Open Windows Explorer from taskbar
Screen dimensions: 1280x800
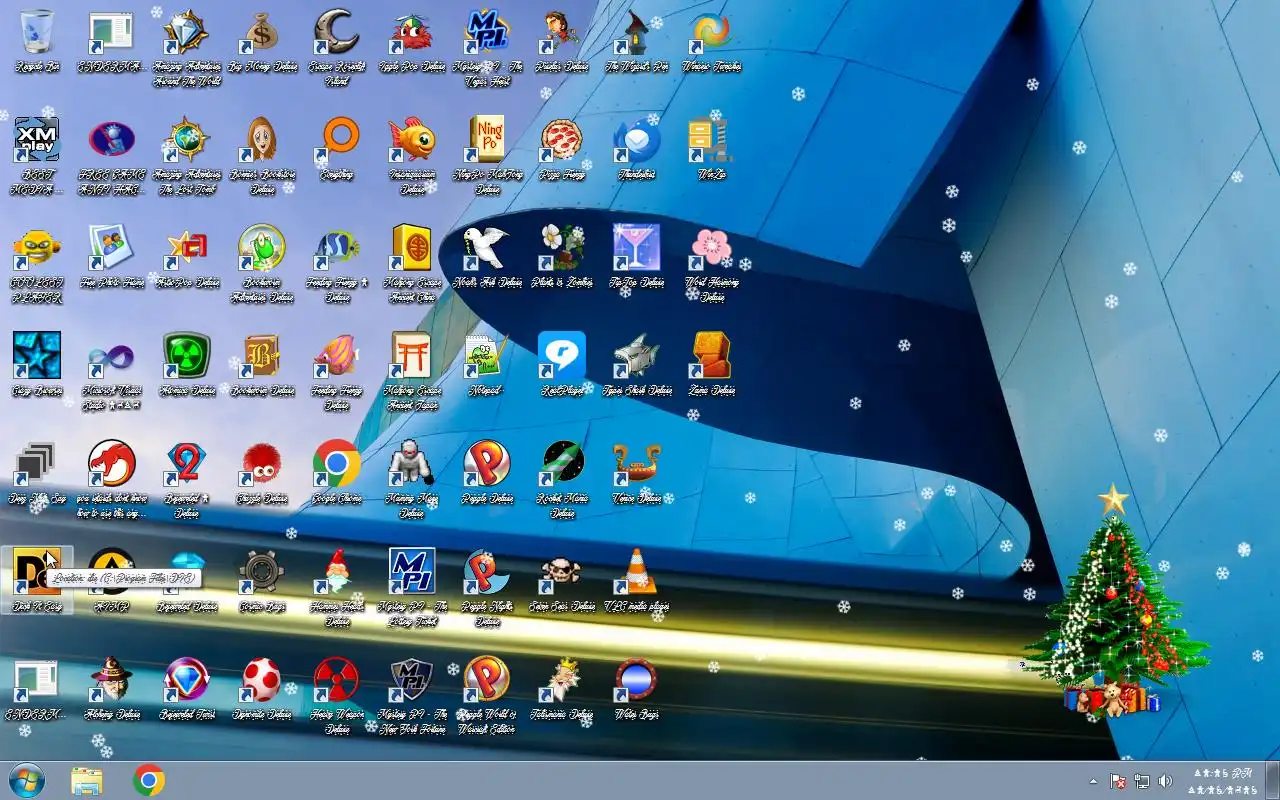coord(87,781)
